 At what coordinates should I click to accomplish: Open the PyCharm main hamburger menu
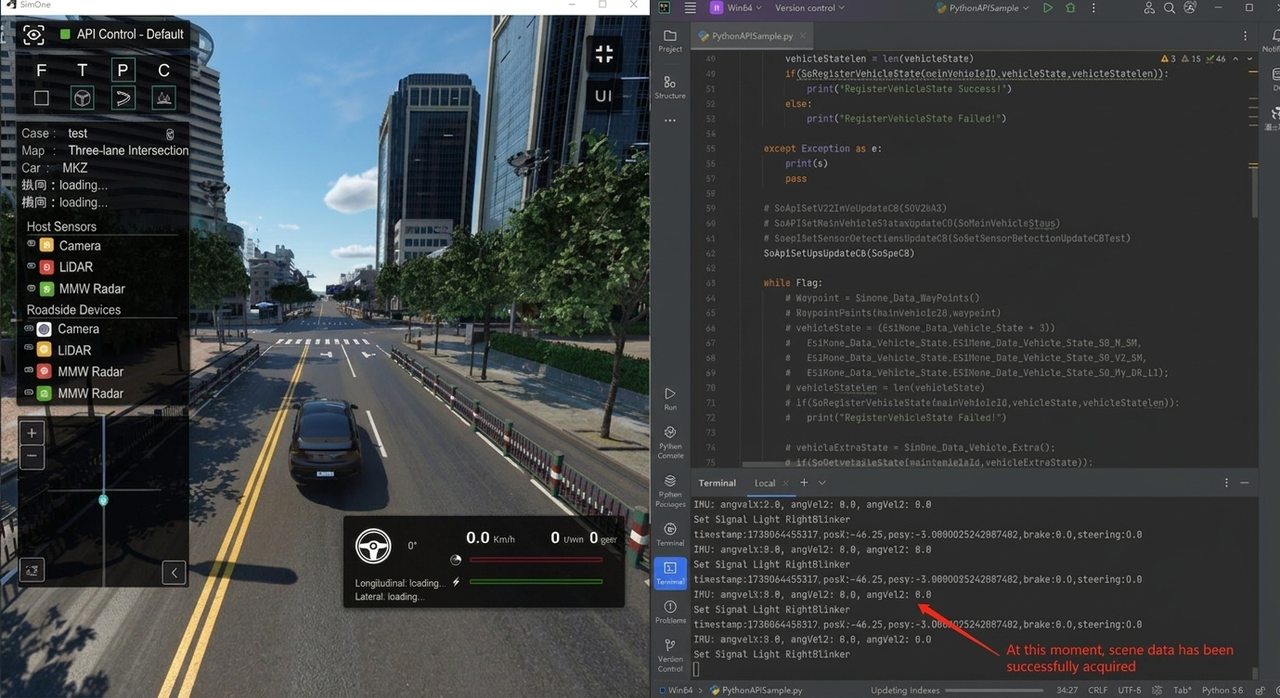point(690,7)
